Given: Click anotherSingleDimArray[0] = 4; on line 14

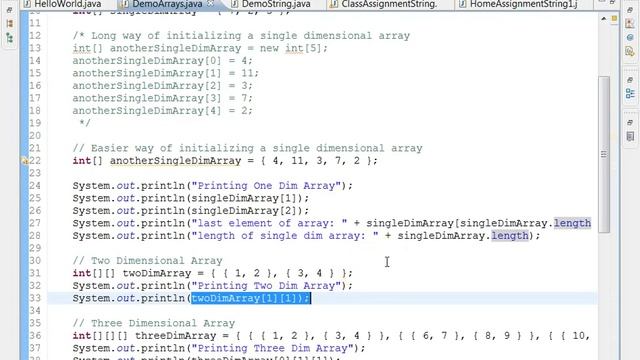Looking at the screenshot, I should coord(163,61).
